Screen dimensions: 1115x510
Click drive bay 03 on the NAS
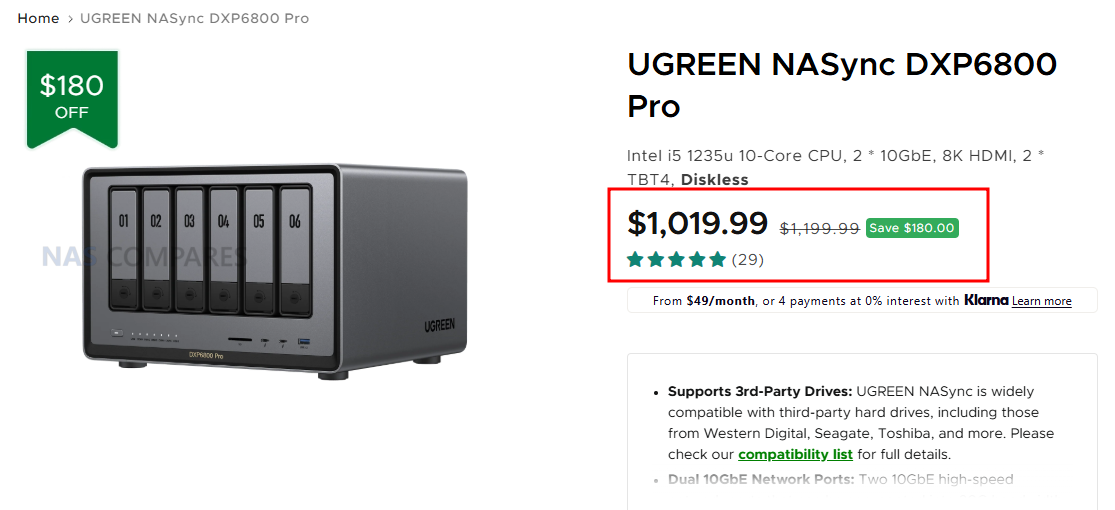point(191,247)
